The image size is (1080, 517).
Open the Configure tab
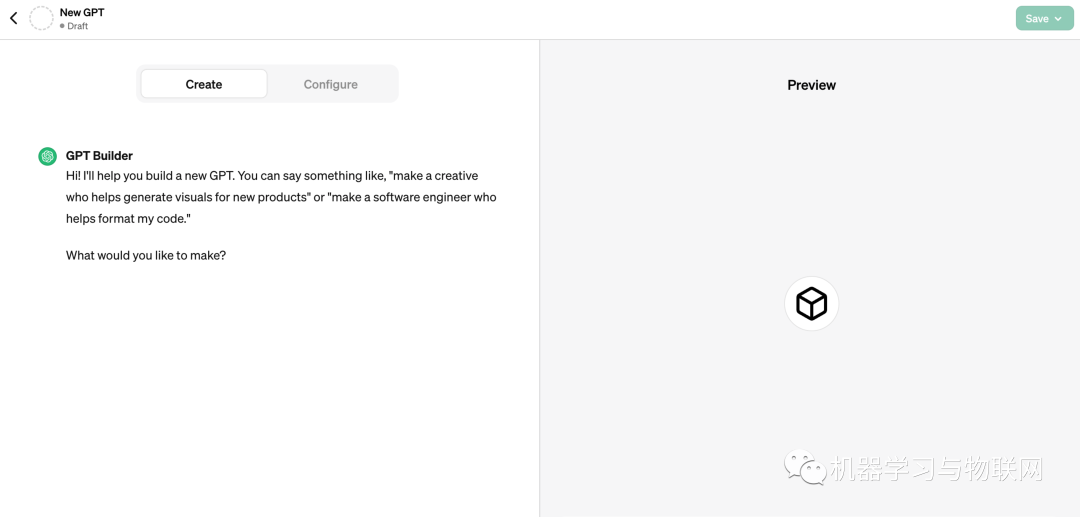(331, 84)
